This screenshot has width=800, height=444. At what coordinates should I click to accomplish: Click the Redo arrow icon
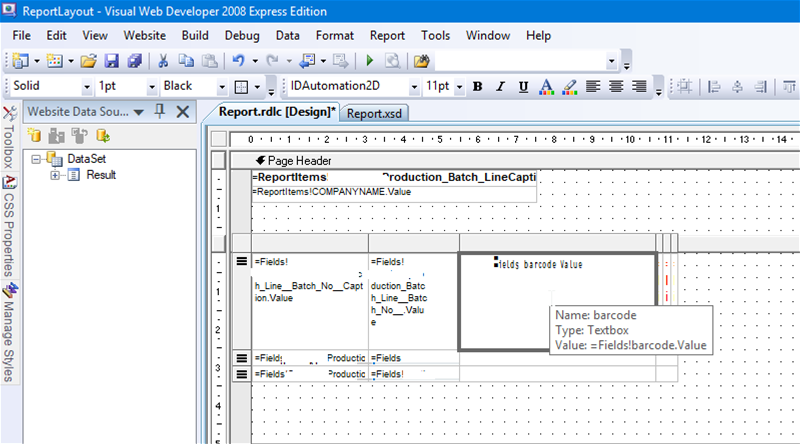272,61
